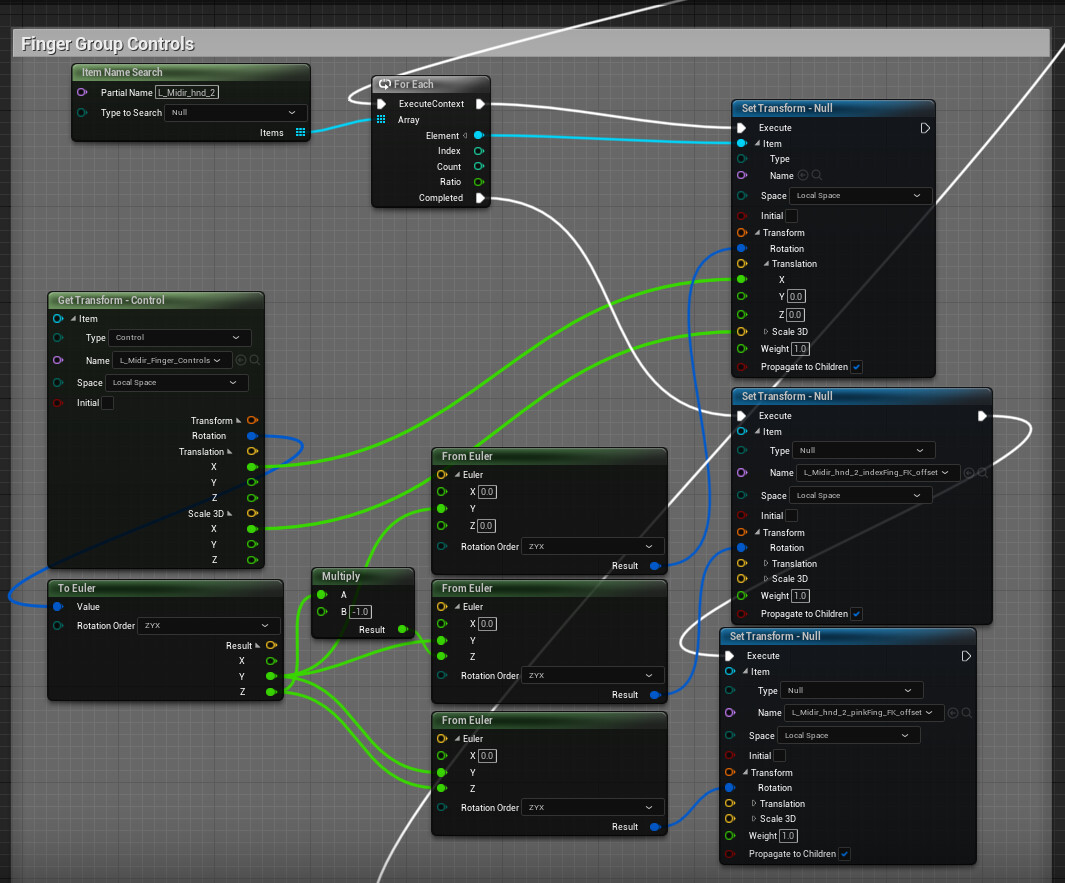Click the Element output pin on the For Each node

coord(479,136)
